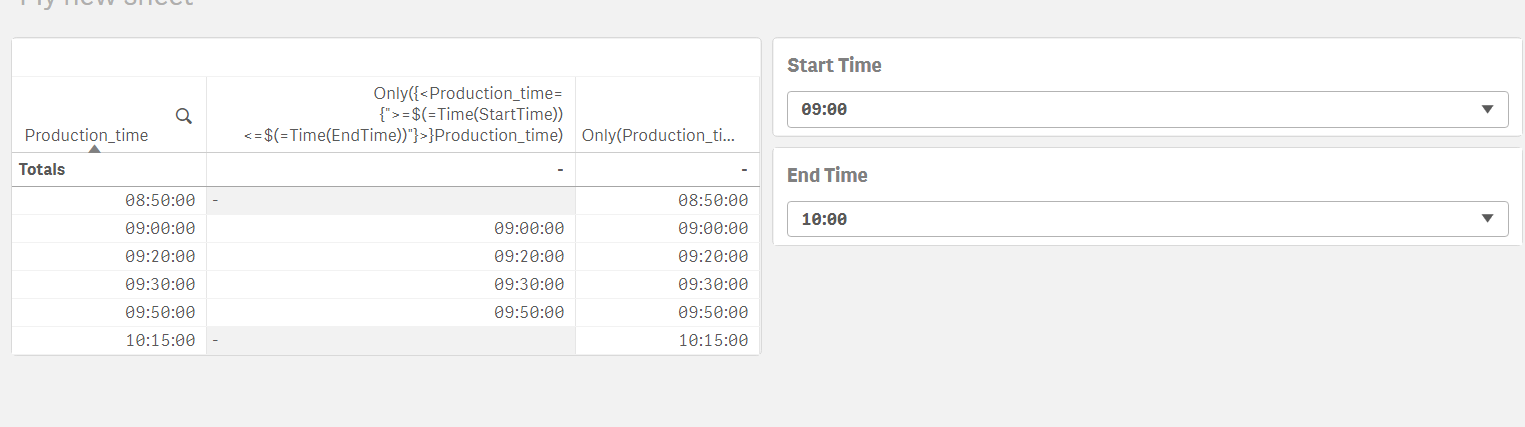Click the truncated Only(Production_ti... column header
1525x427 pixels.
[658, 135]
